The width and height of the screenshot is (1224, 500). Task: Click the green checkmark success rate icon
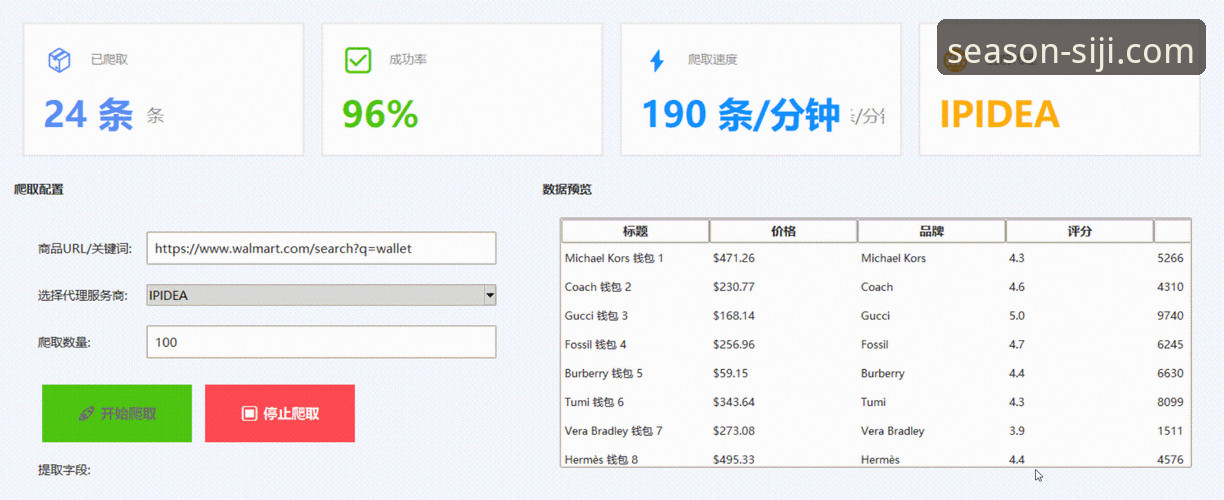click(358, 60)
